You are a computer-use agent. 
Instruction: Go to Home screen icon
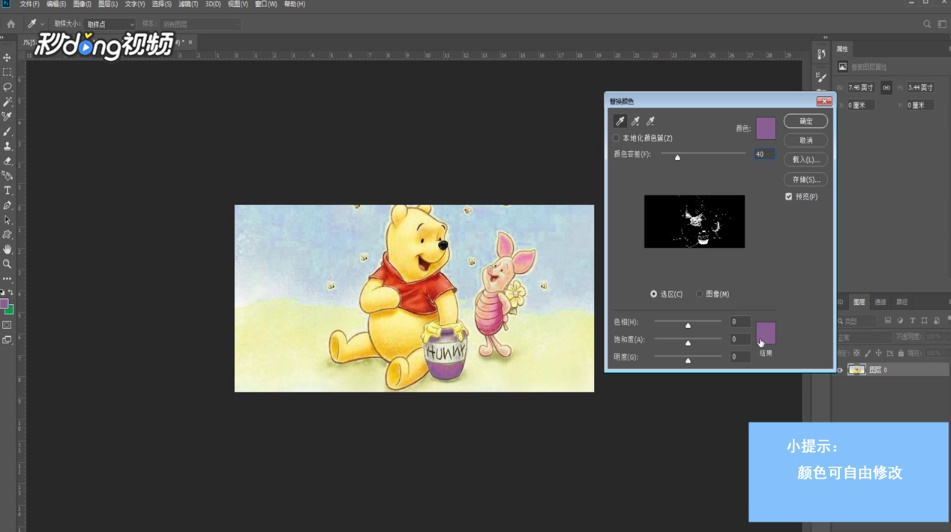pos(11,24)
